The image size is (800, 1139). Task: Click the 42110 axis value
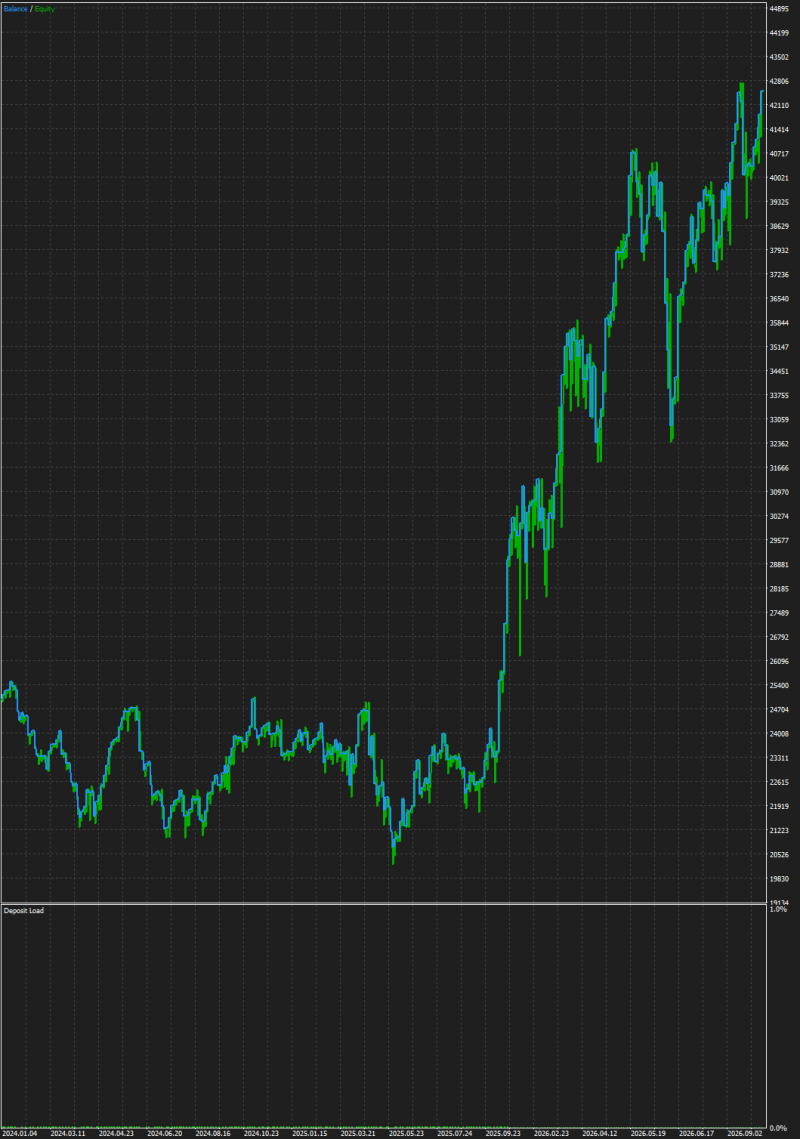click(779, 105)
